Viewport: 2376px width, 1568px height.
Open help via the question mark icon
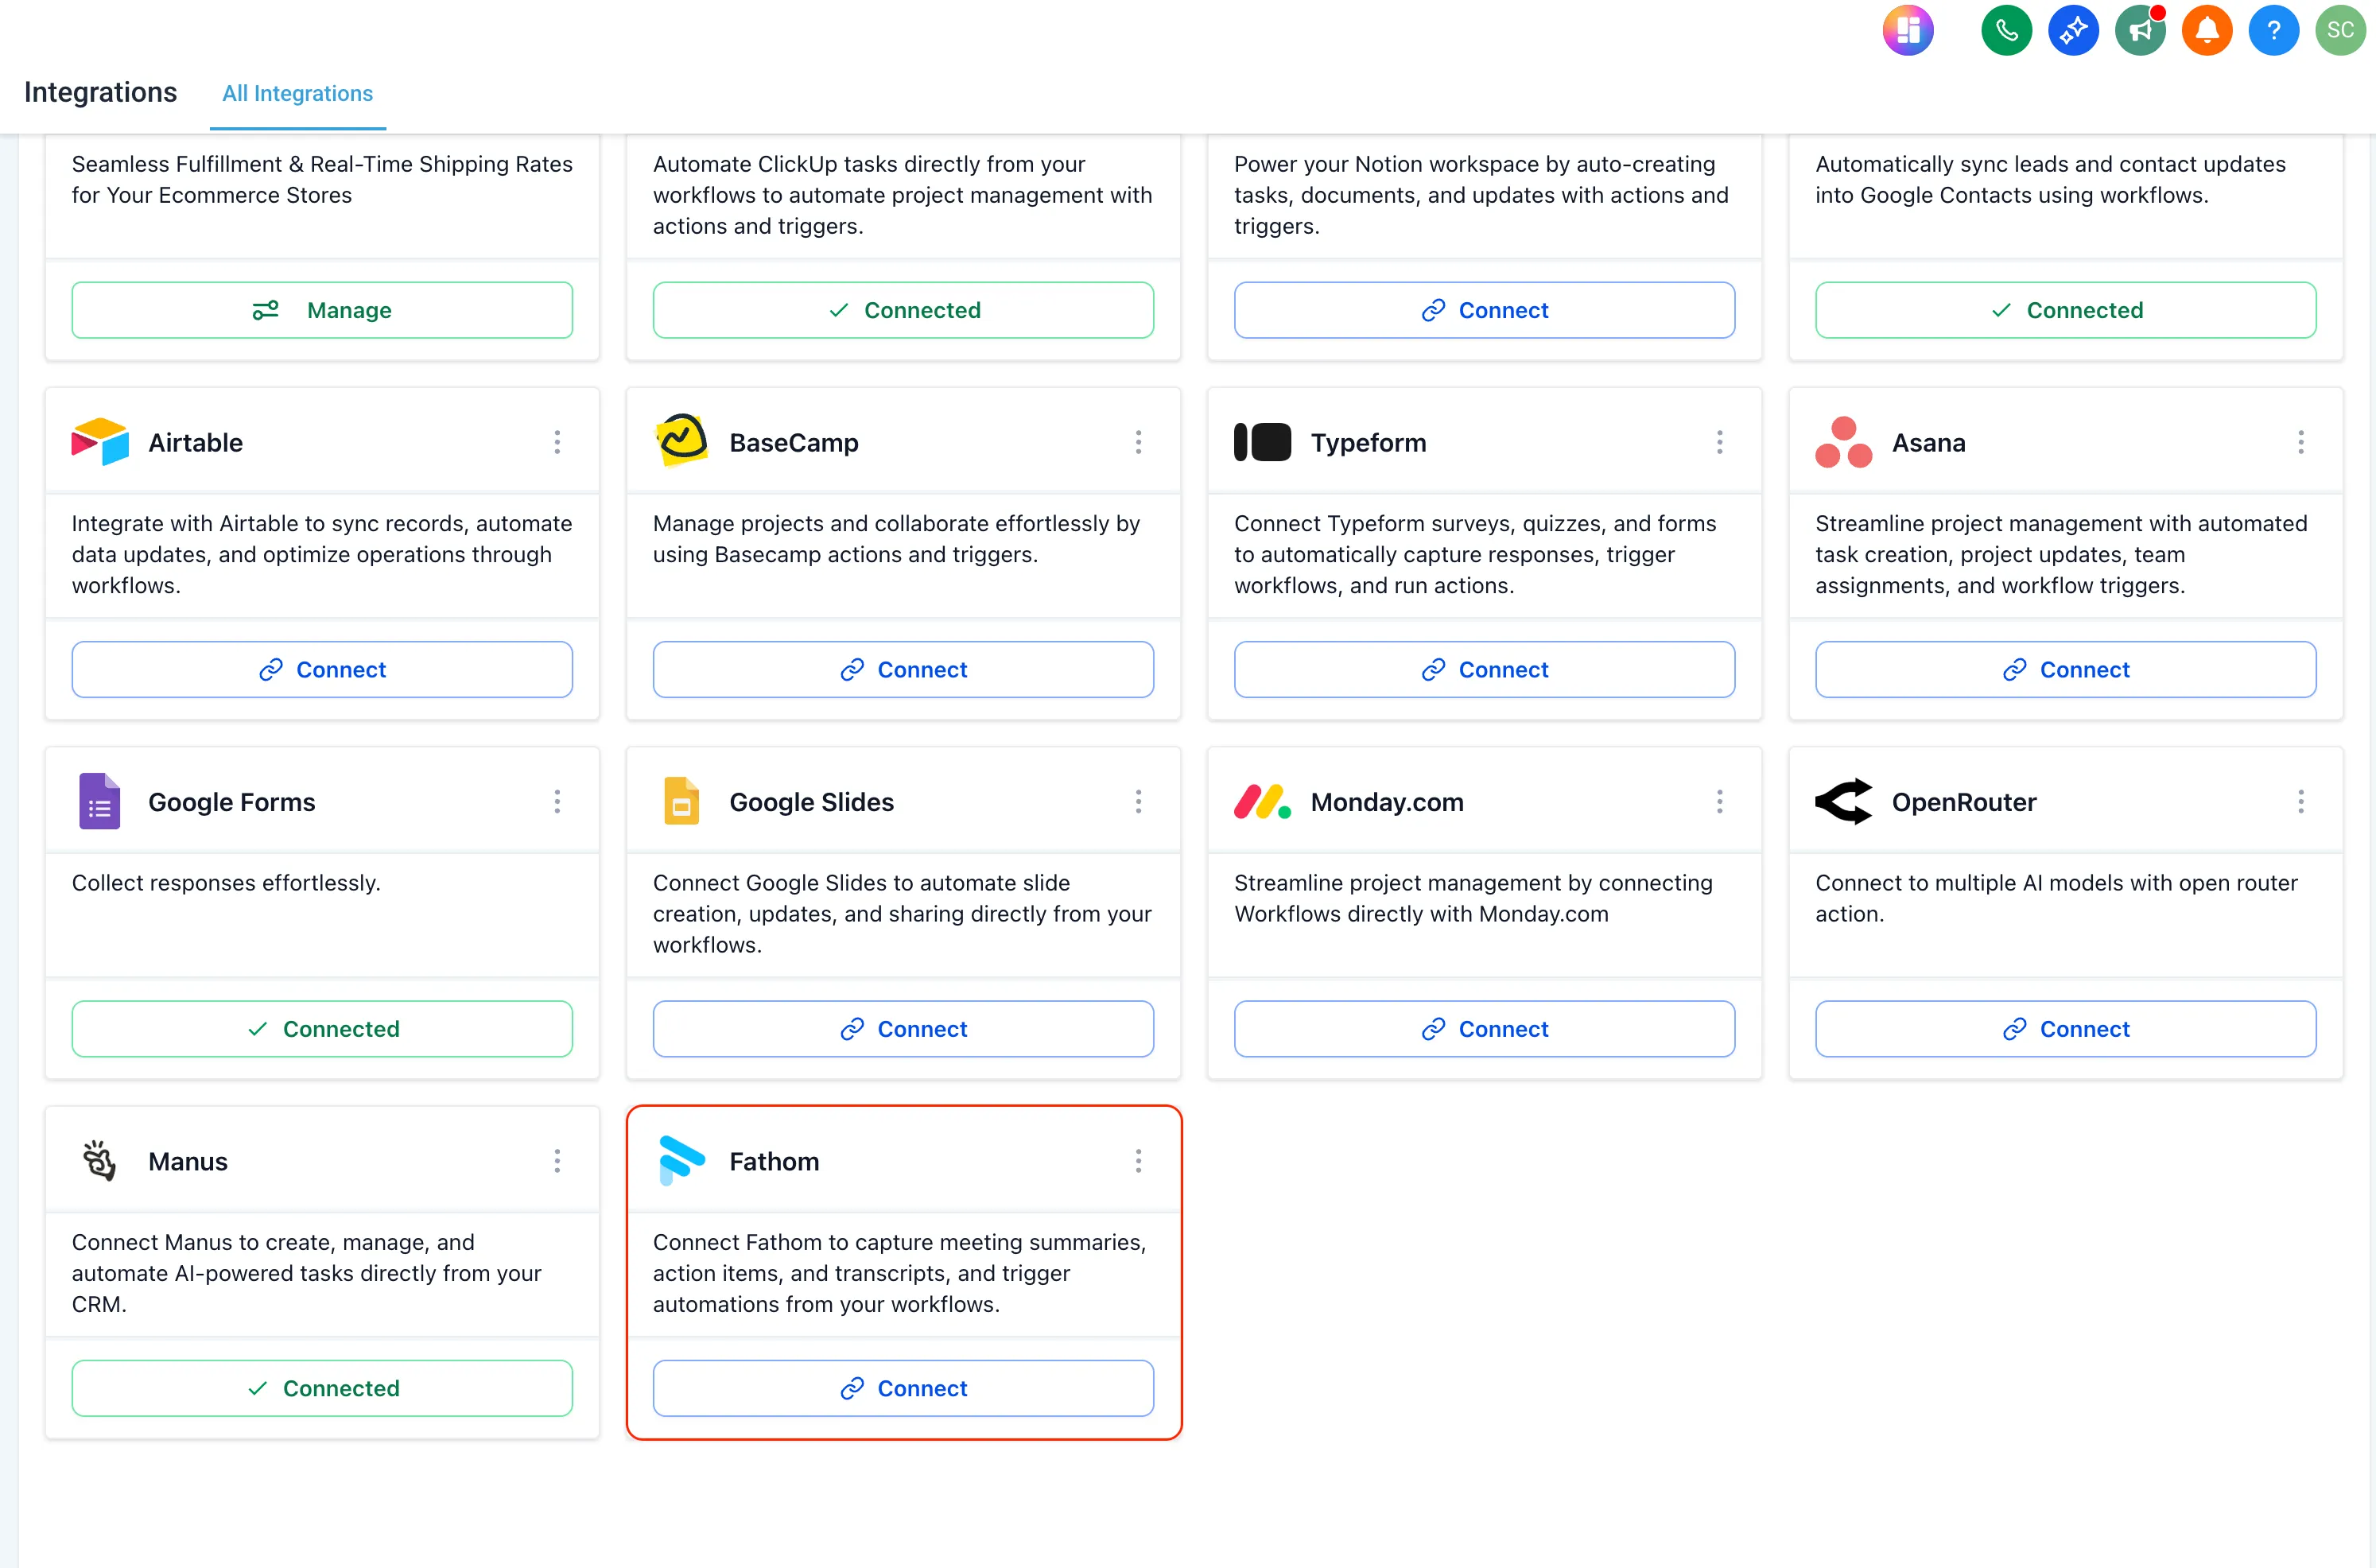tap(2274, 30)
